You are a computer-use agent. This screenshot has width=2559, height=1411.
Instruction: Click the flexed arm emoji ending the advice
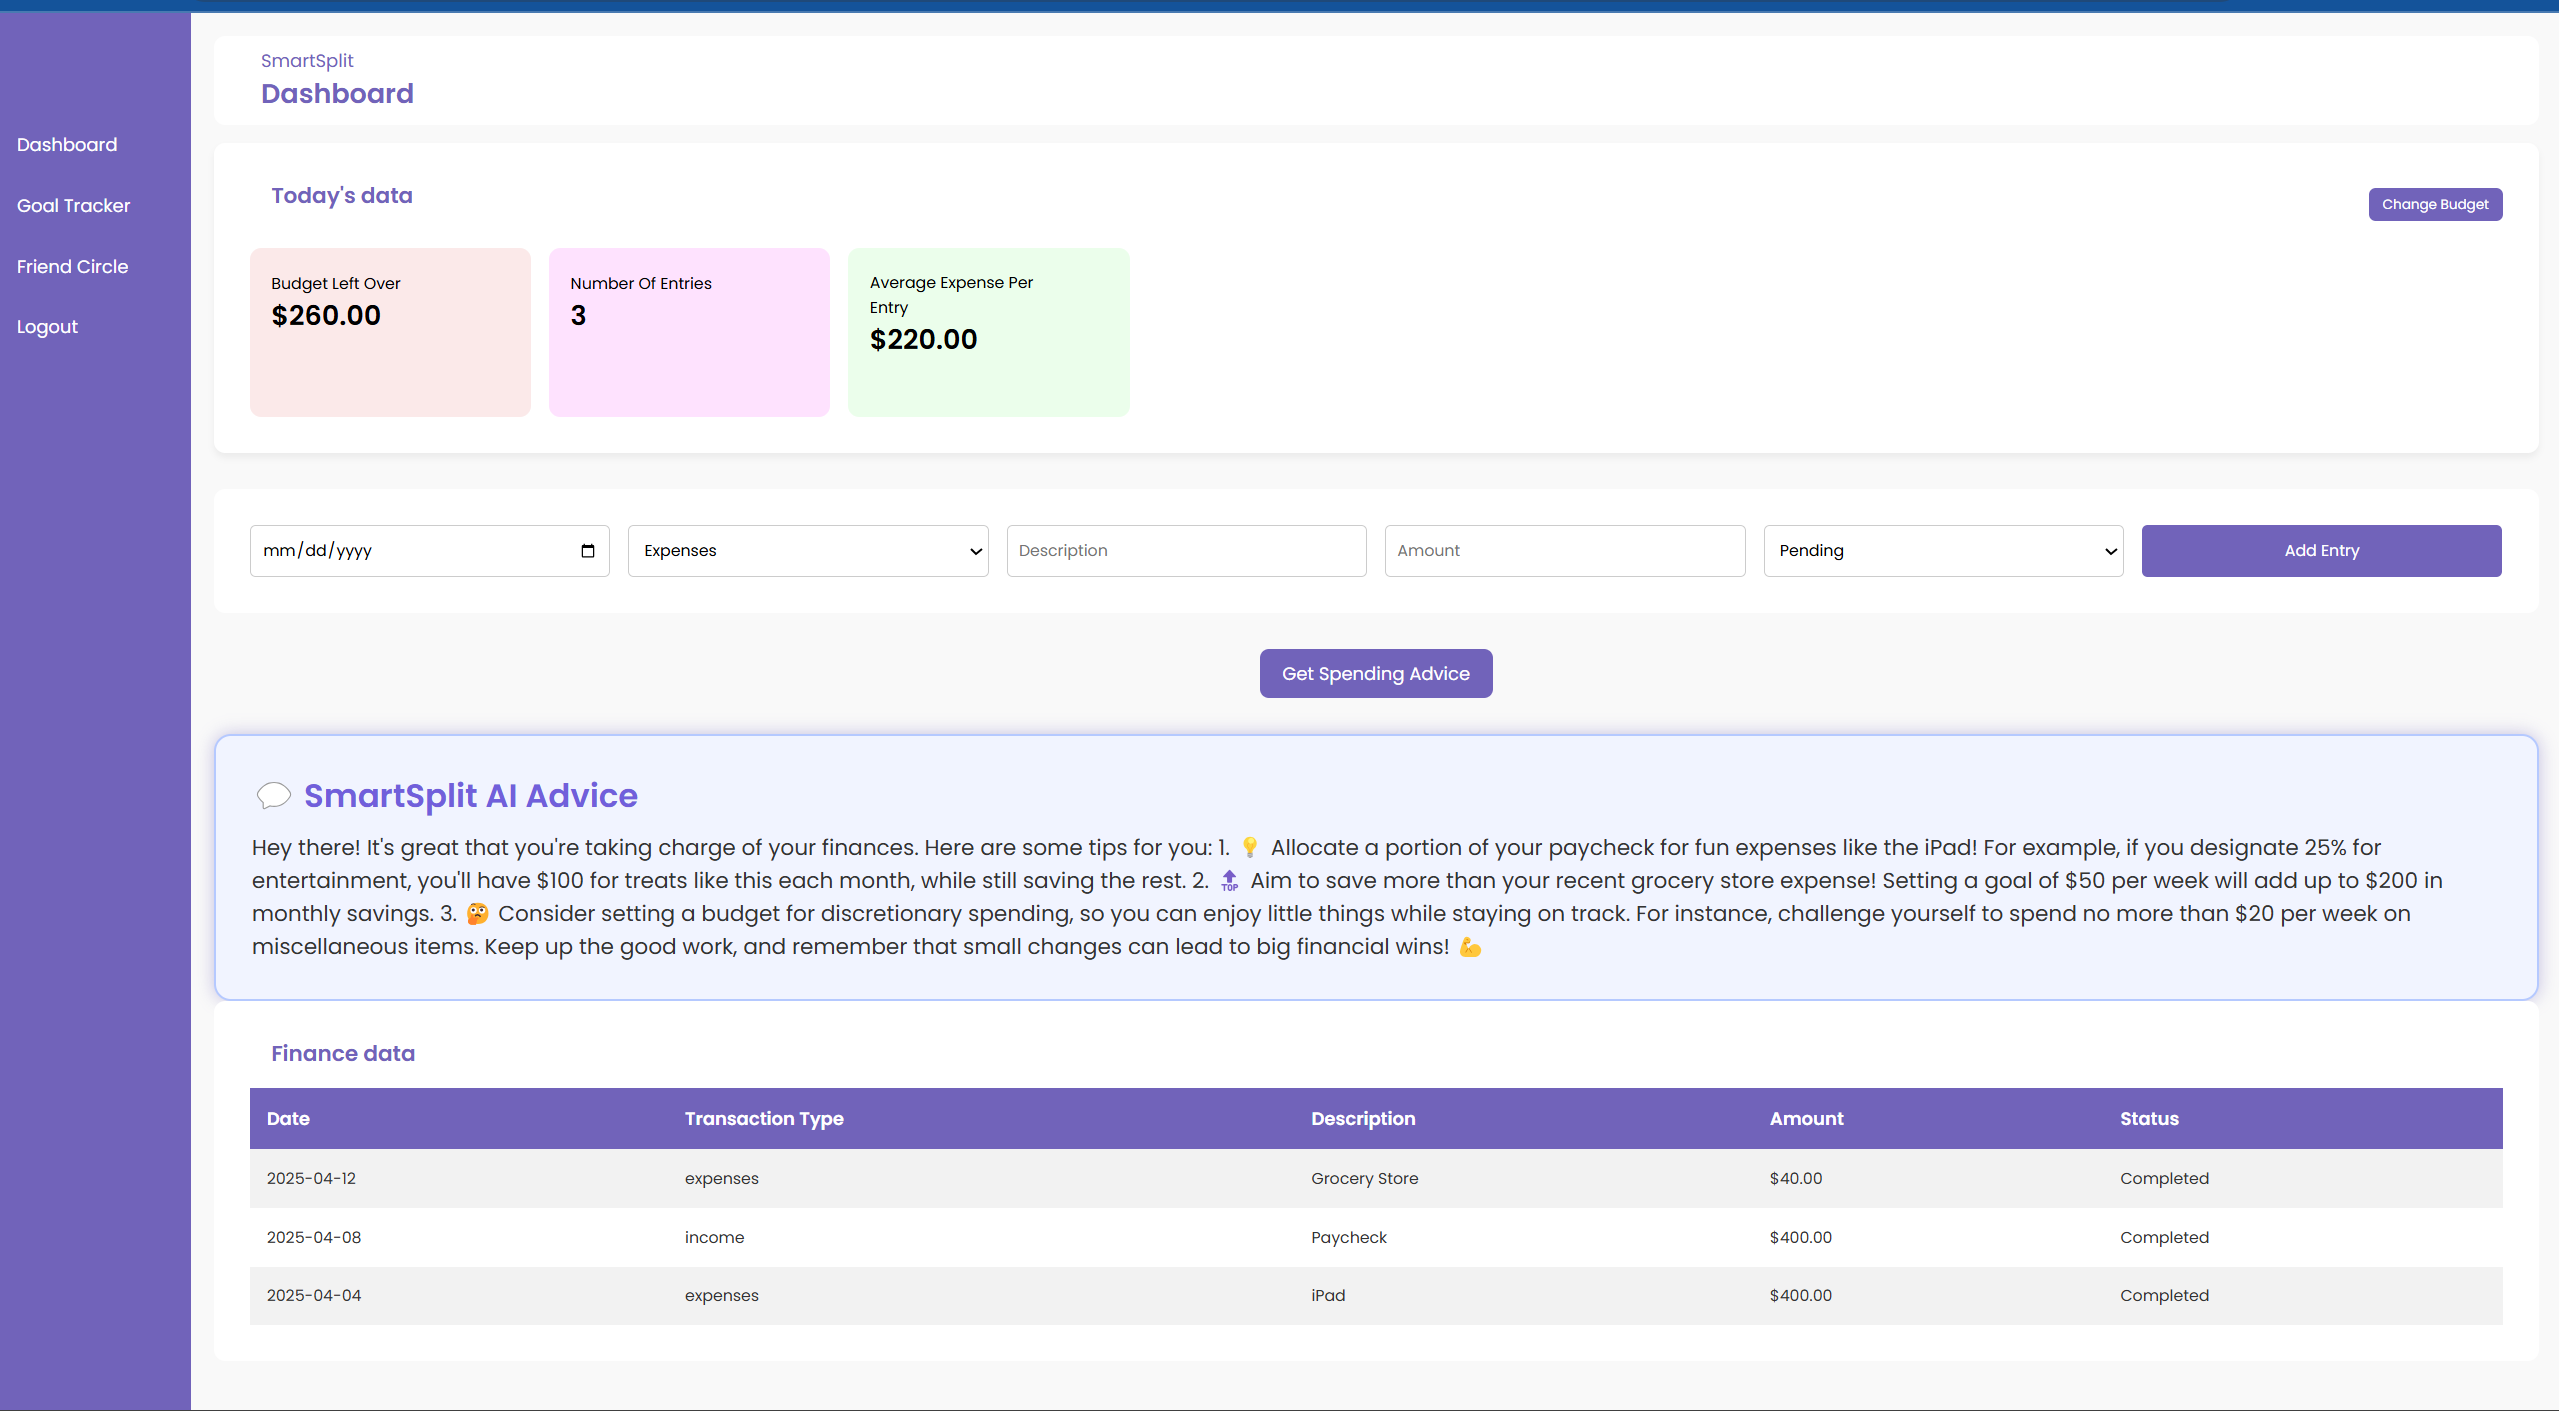pos(1470,947)
